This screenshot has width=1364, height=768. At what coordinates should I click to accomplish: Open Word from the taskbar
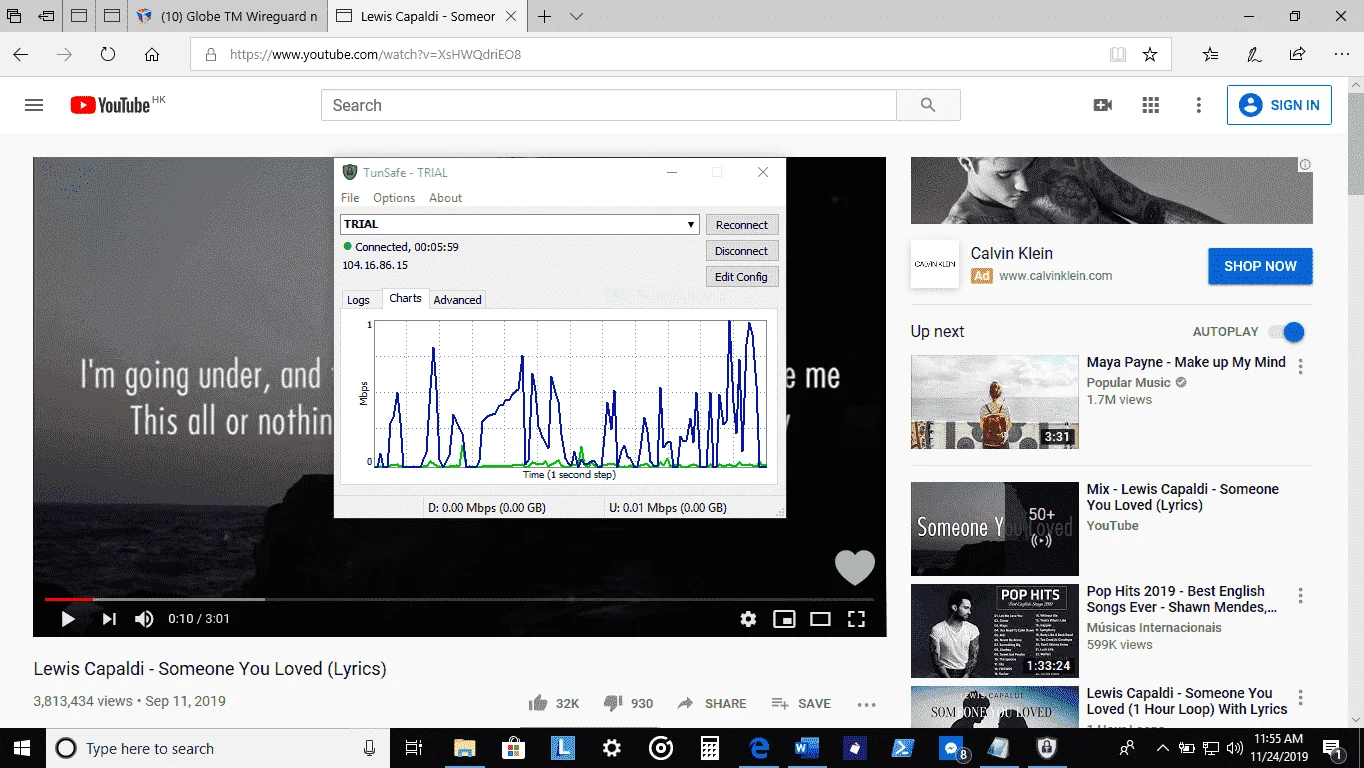[806, 748]
